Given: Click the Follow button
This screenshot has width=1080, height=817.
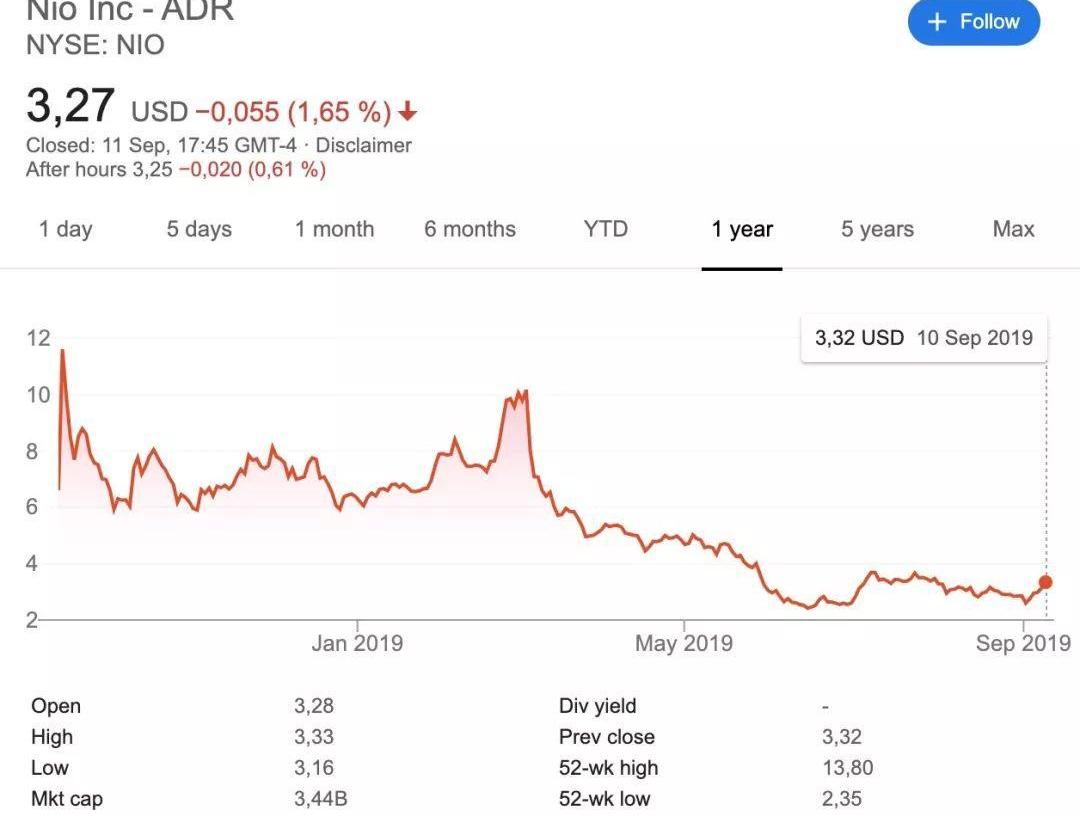Looking at the screenshot, I should pos(973,21).
